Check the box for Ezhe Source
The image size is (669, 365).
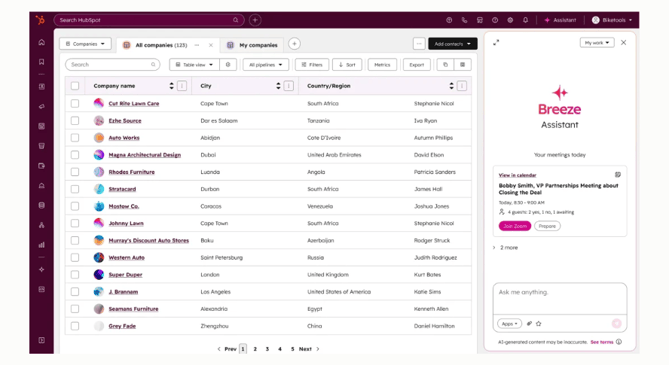click(75, 121)
